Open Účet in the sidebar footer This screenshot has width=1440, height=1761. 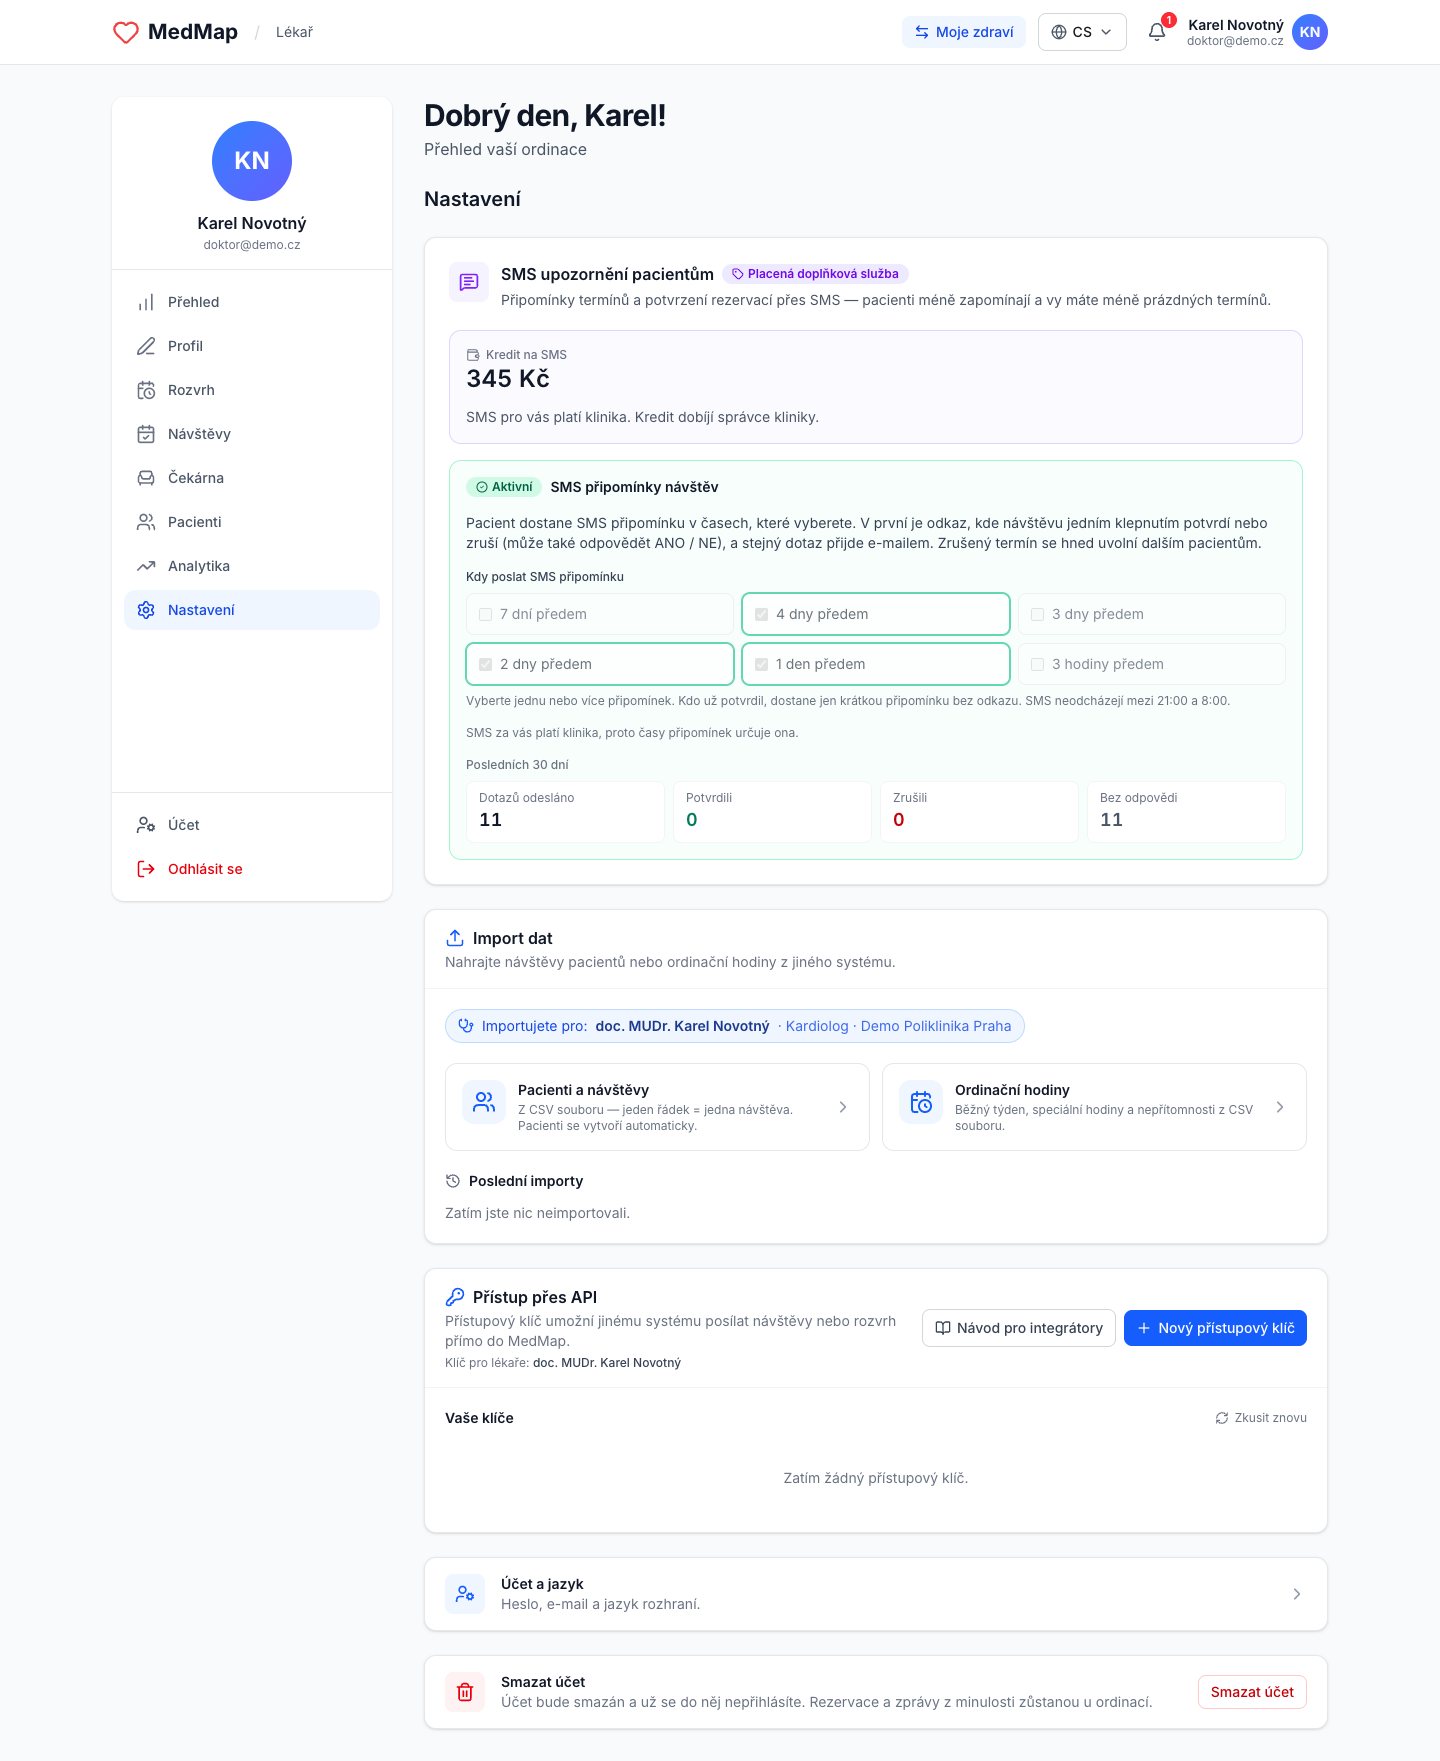coord(252,825)
